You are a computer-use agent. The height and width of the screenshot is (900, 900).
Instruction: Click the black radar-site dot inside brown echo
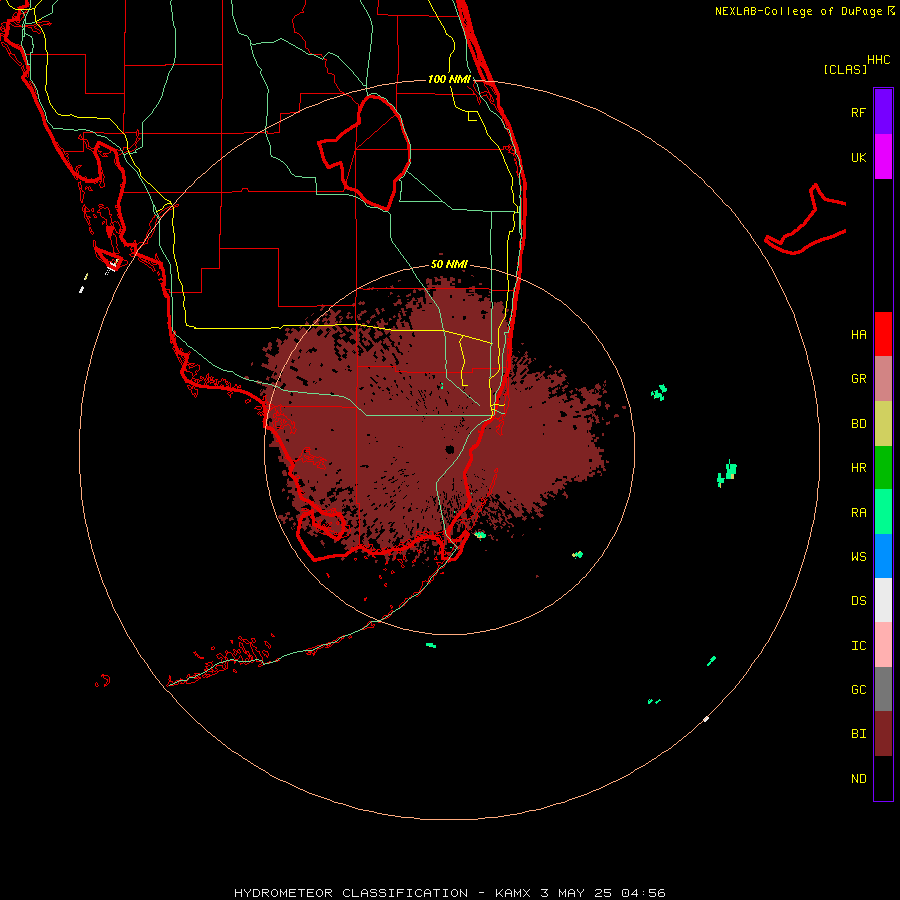click(449, 449)
